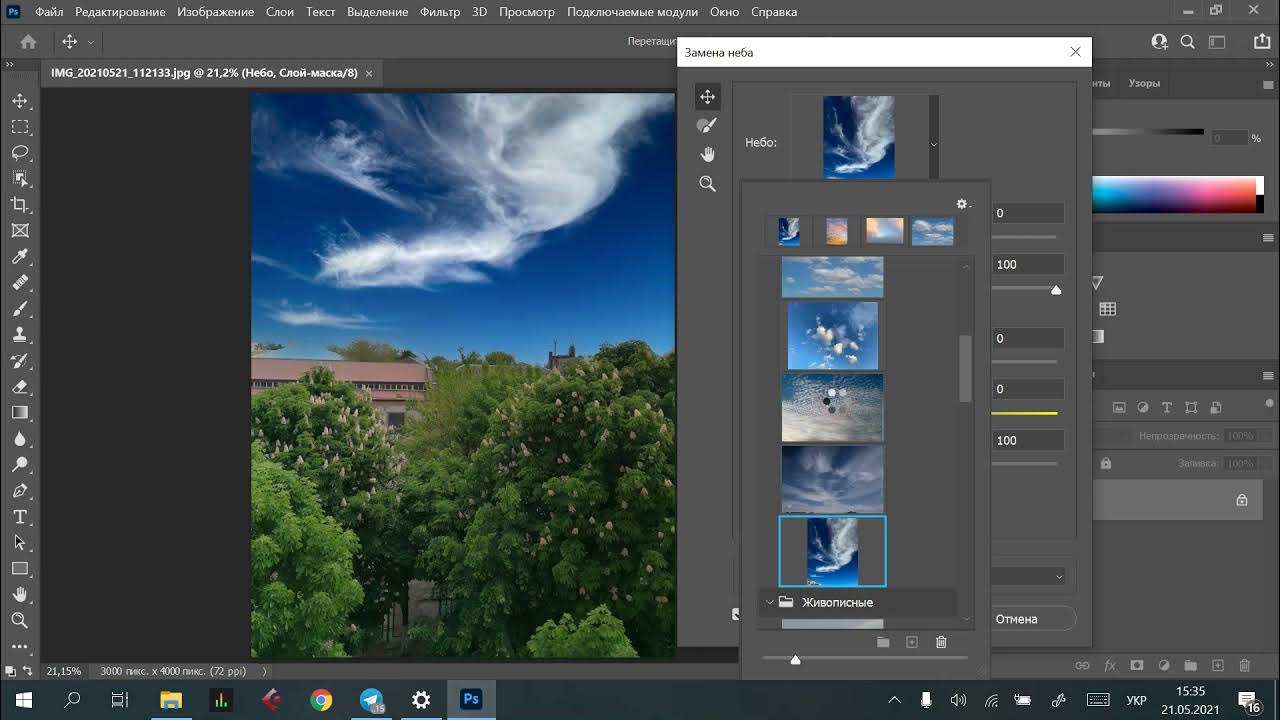Select the Object Selection tool
The height and width of the screenshot is (720, 1280).
tap(19, 179)
